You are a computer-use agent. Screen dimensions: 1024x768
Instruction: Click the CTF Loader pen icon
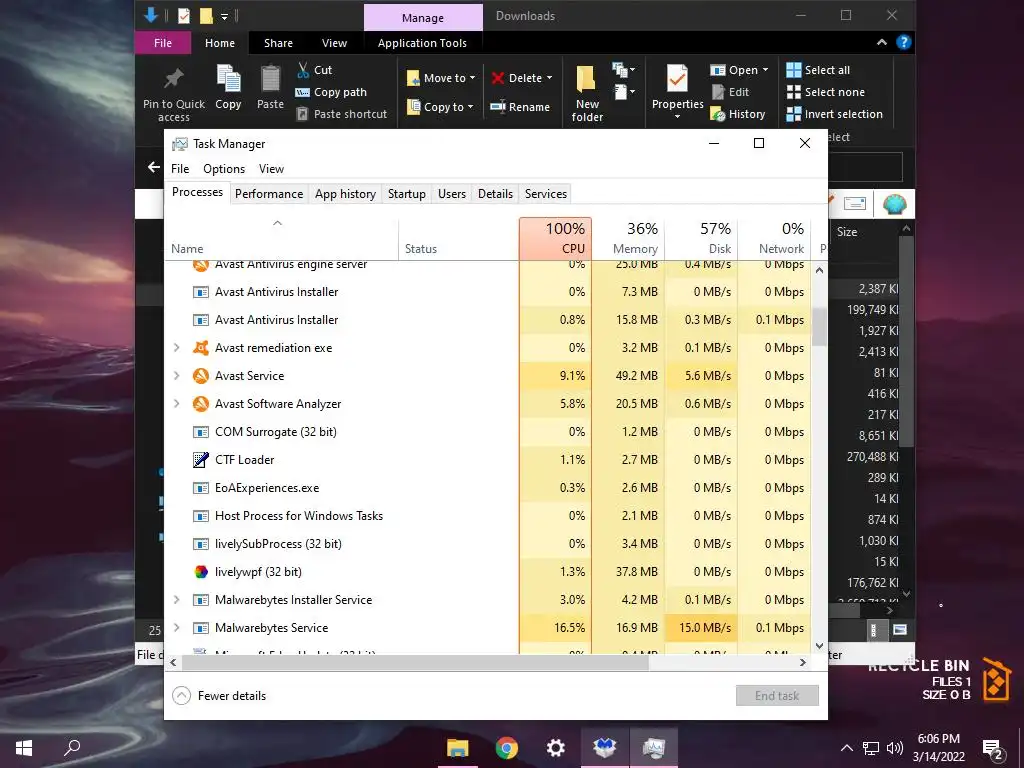pyautogui.click(x=200, y=460)
